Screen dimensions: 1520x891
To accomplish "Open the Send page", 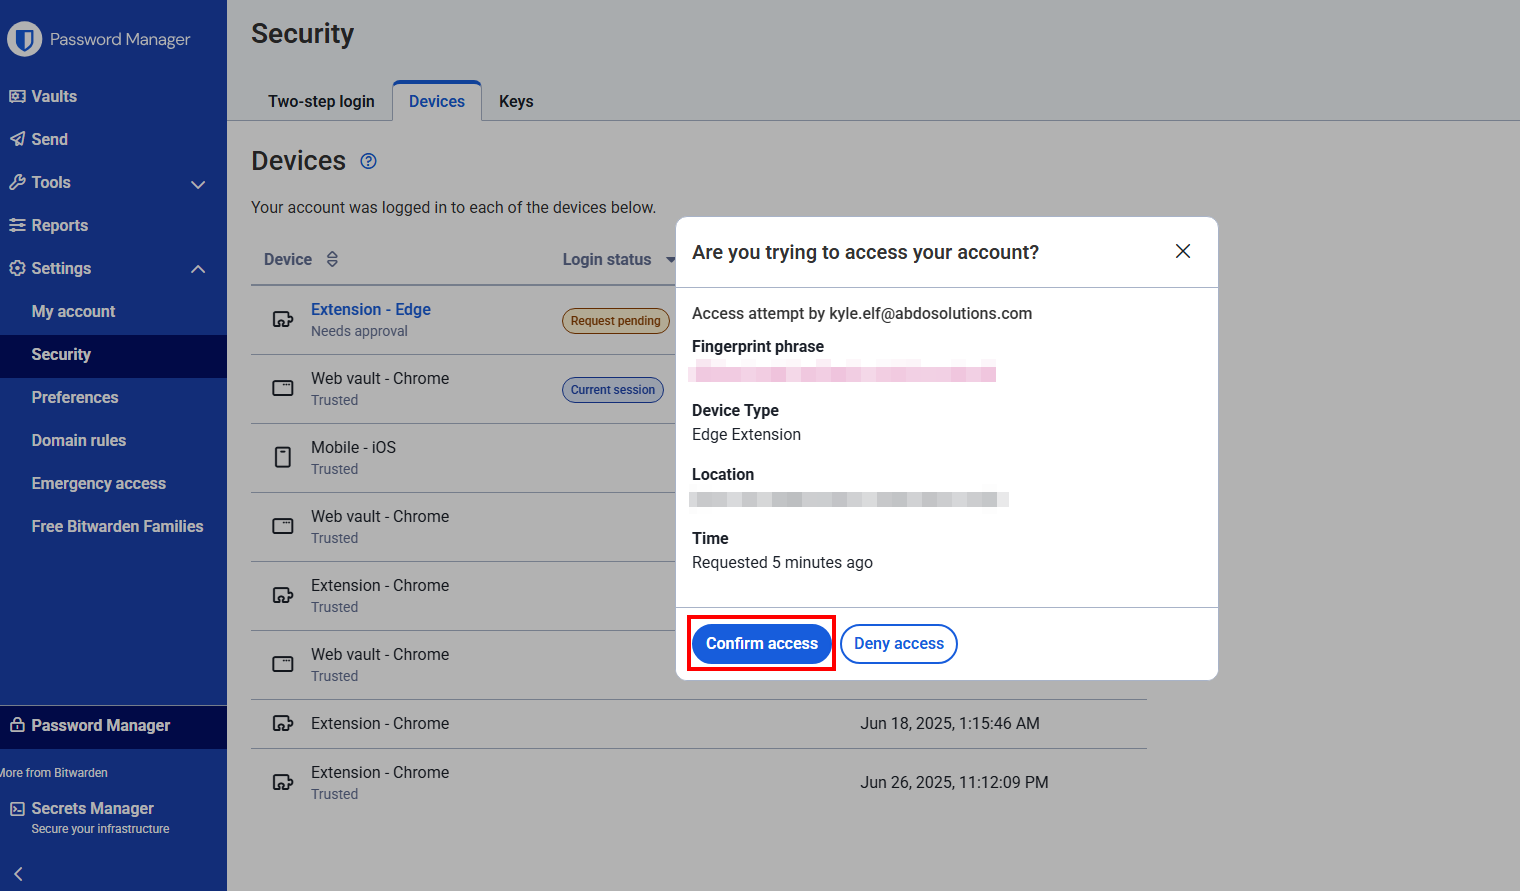I will (x=49, y=139).
